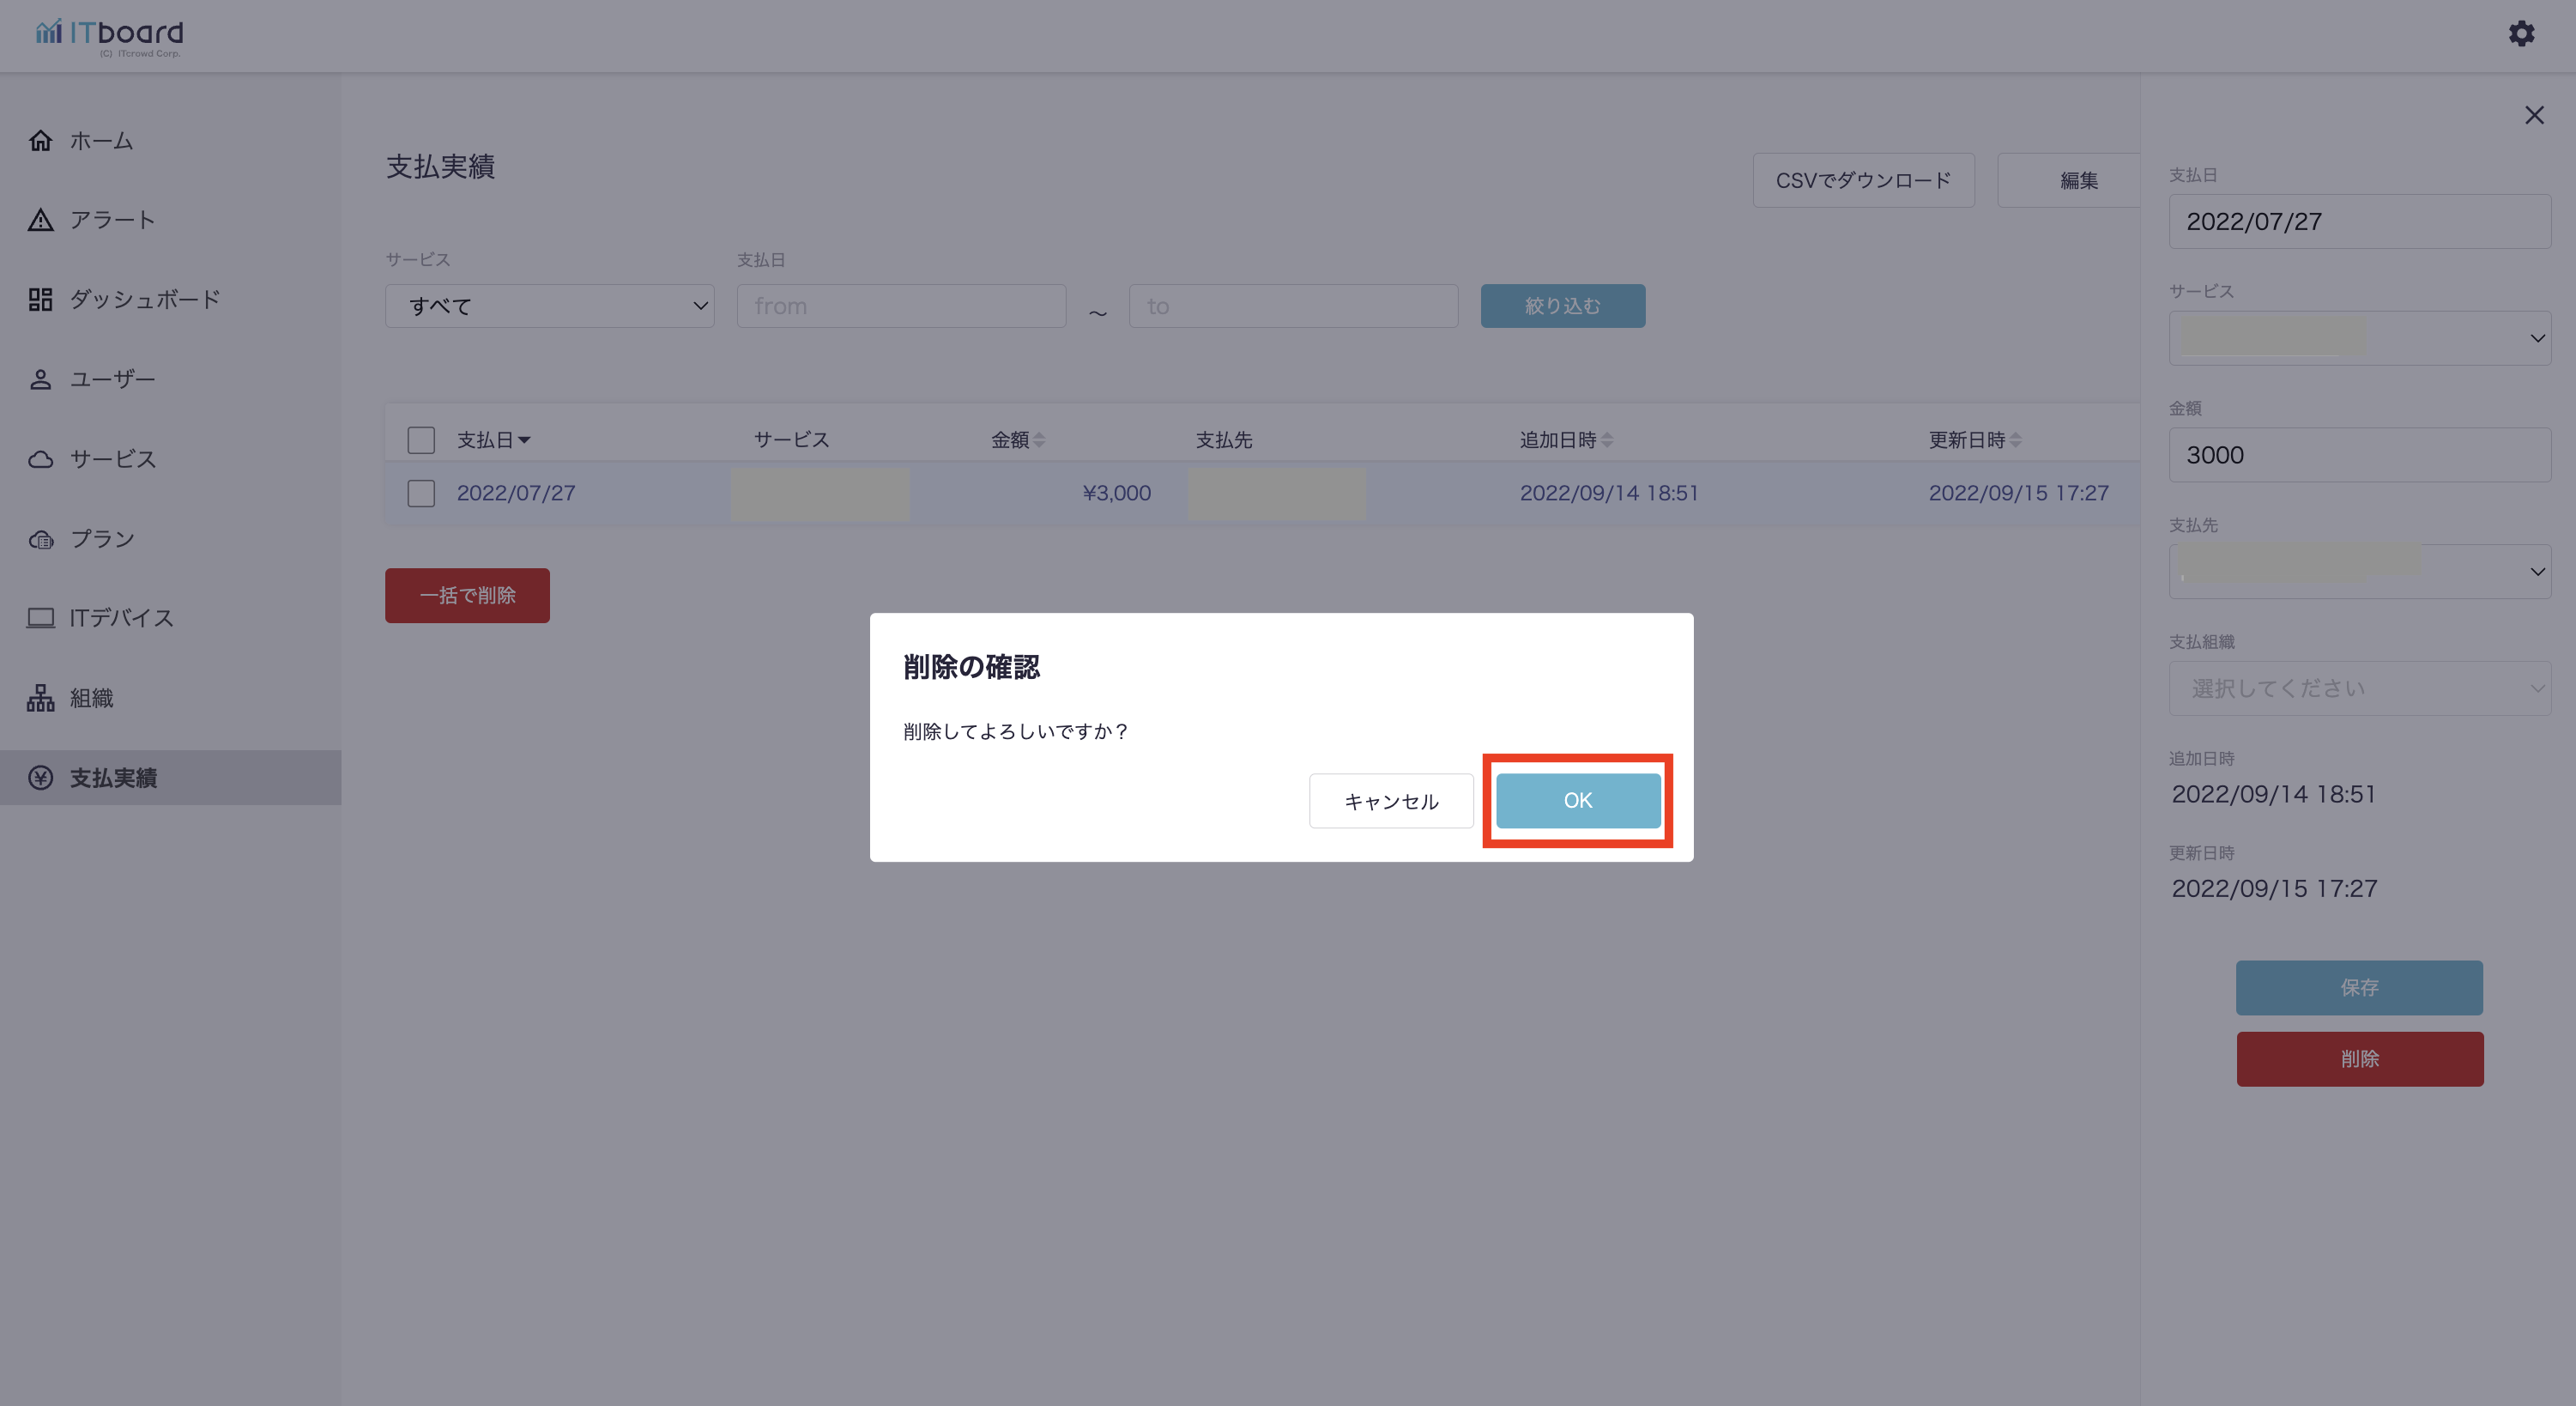Image resolution: width=2576 pixels, height=1406 pixels.
Task: Click the ITデバイス laptop icon
Action: point(40,618)
